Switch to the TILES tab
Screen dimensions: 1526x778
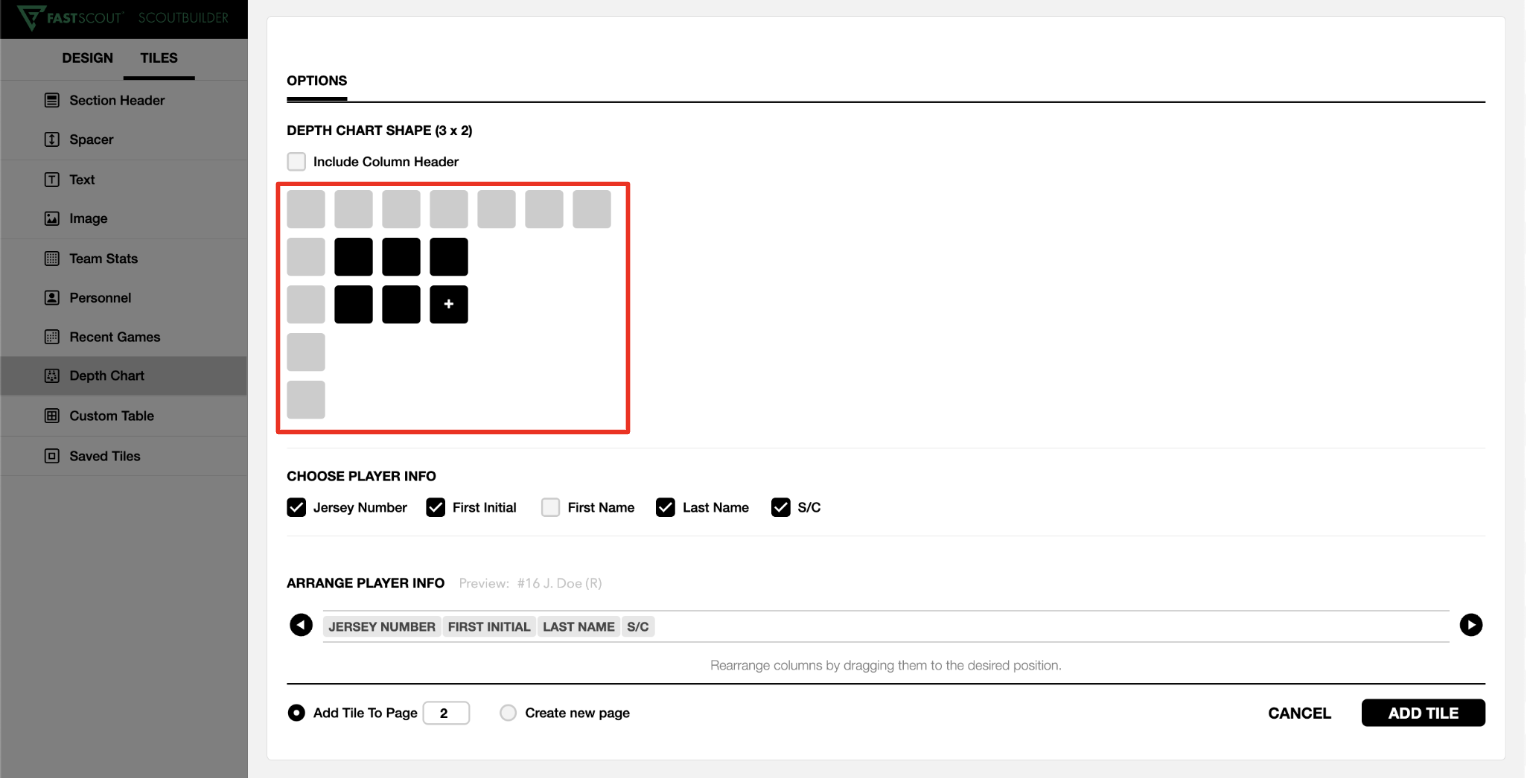pos(159,58)
